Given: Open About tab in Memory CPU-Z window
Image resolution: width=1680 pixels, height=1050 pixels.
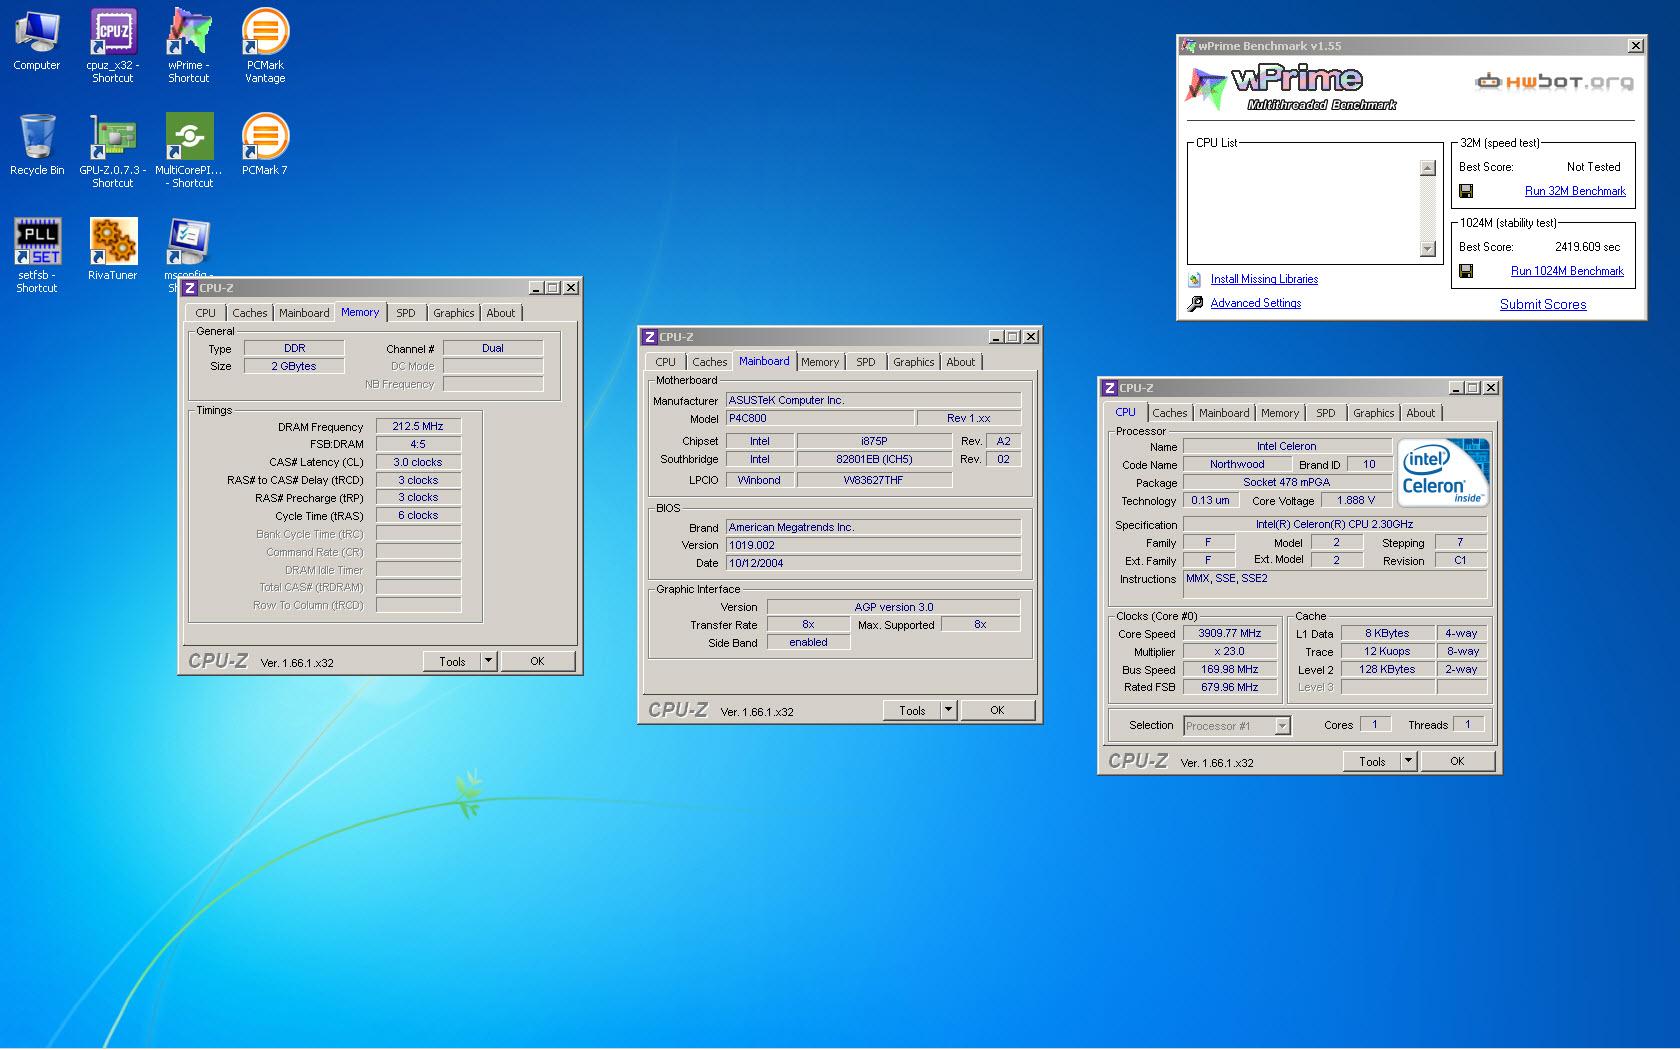Looking at the screenshot, I should point(501,313).
